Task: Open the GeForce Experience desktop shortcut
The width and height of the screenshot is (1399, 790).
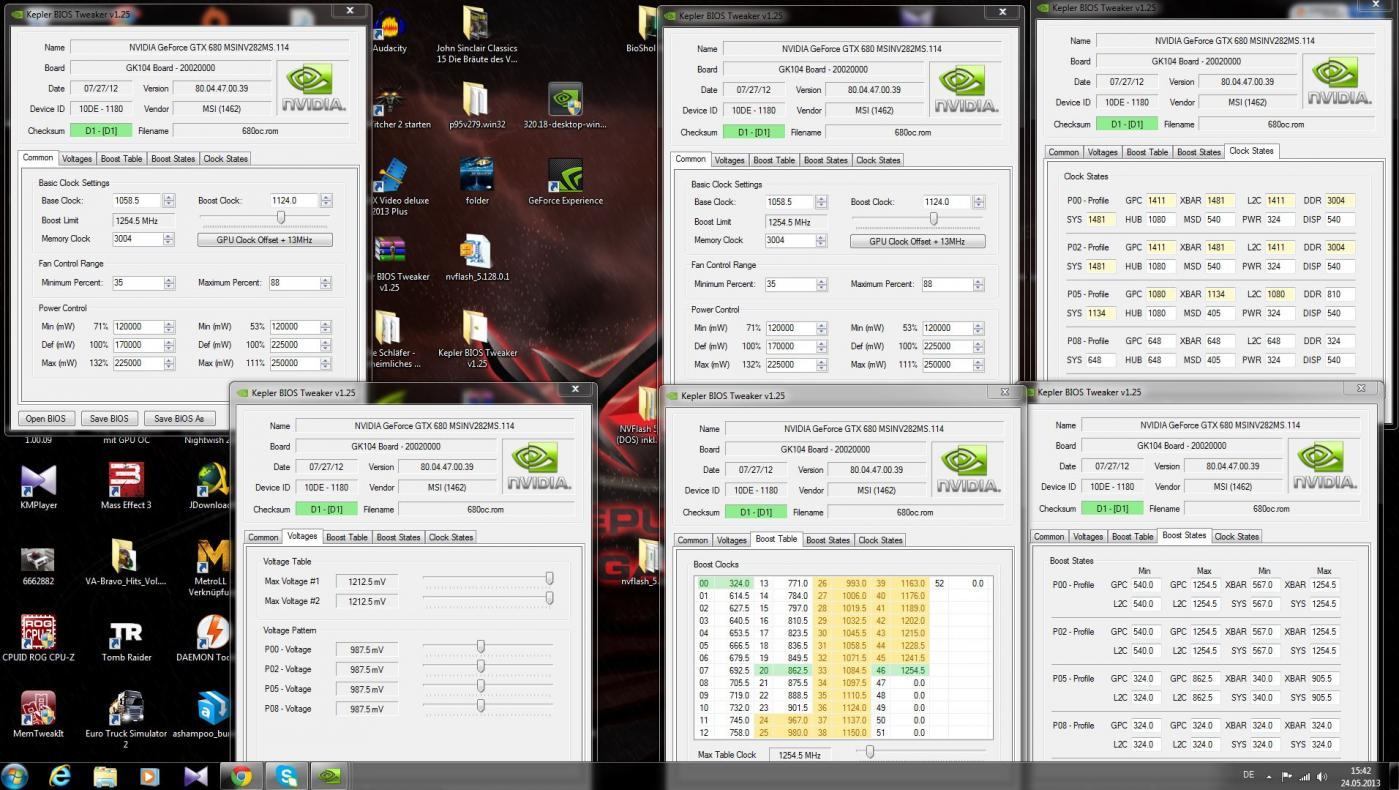Action: (x=565, y=181)
